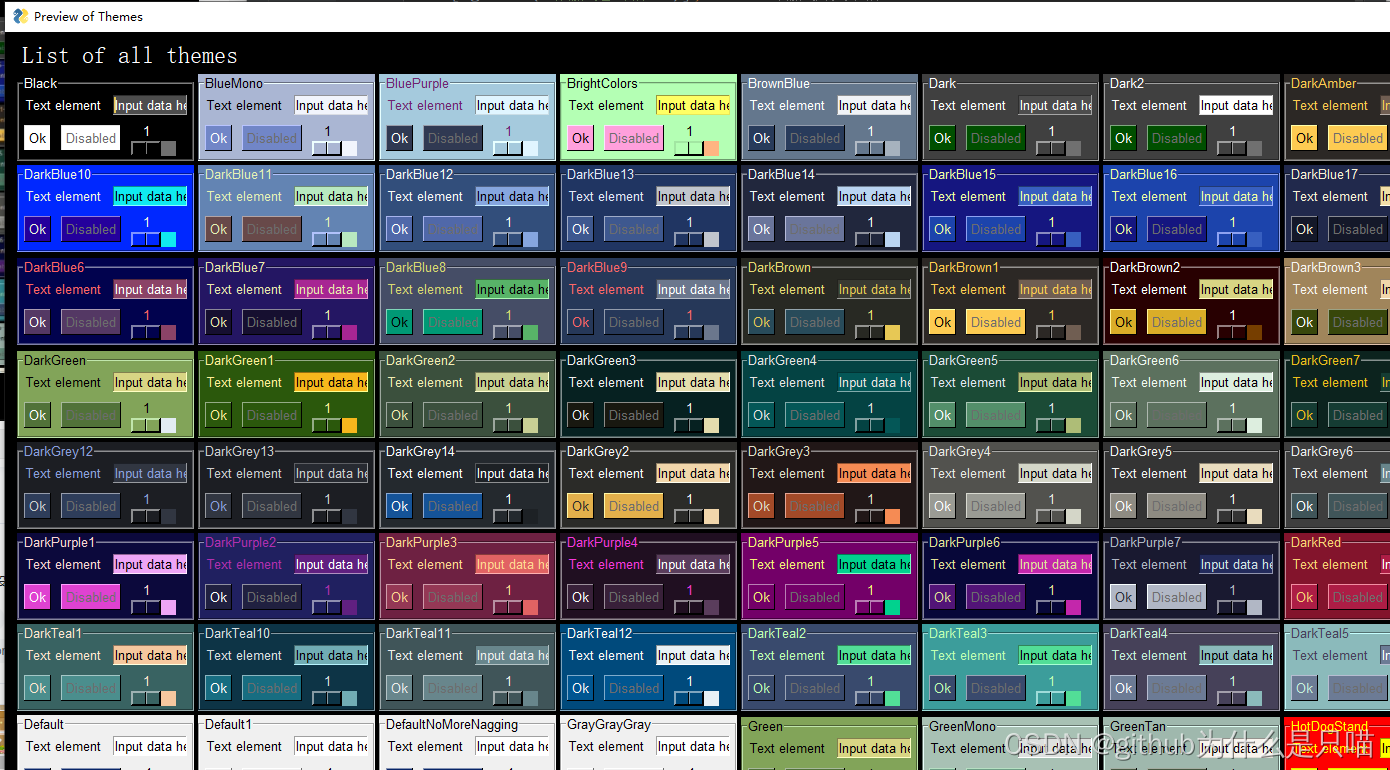Image resolution: width=1390 pixels, height=770 pixels.
Task: Click the Disabled button in DarkBrown2 theme
Action: [x=1177, y=322]
